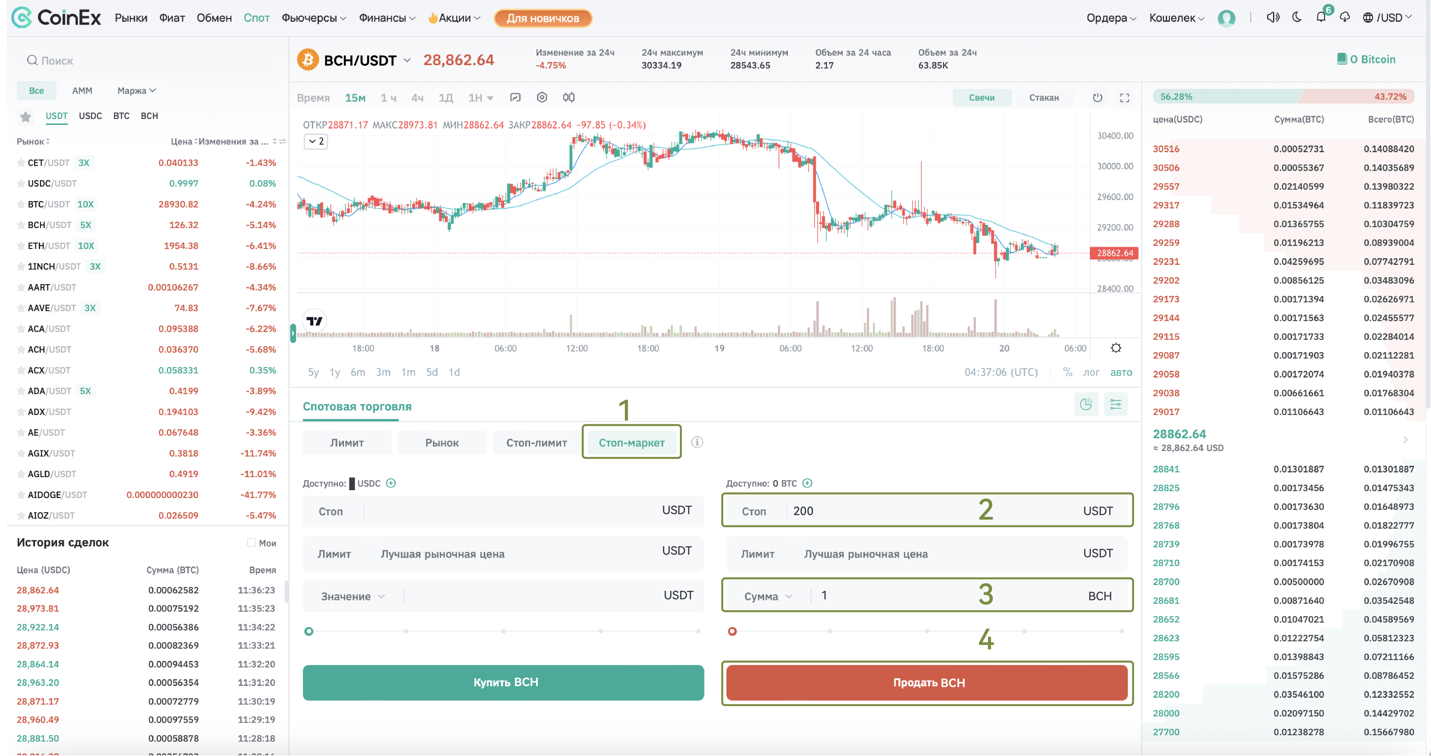Open the stop-market info icon

[697, 442]
